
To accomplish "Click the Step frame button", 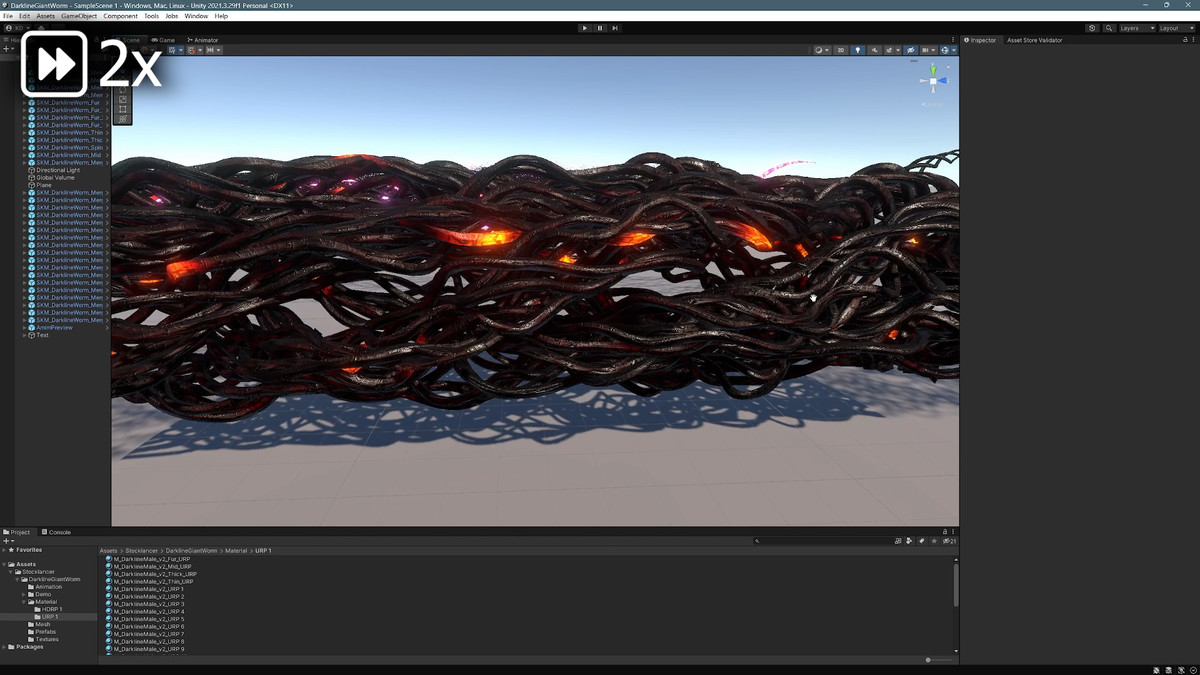I will (x=614, y=28).
